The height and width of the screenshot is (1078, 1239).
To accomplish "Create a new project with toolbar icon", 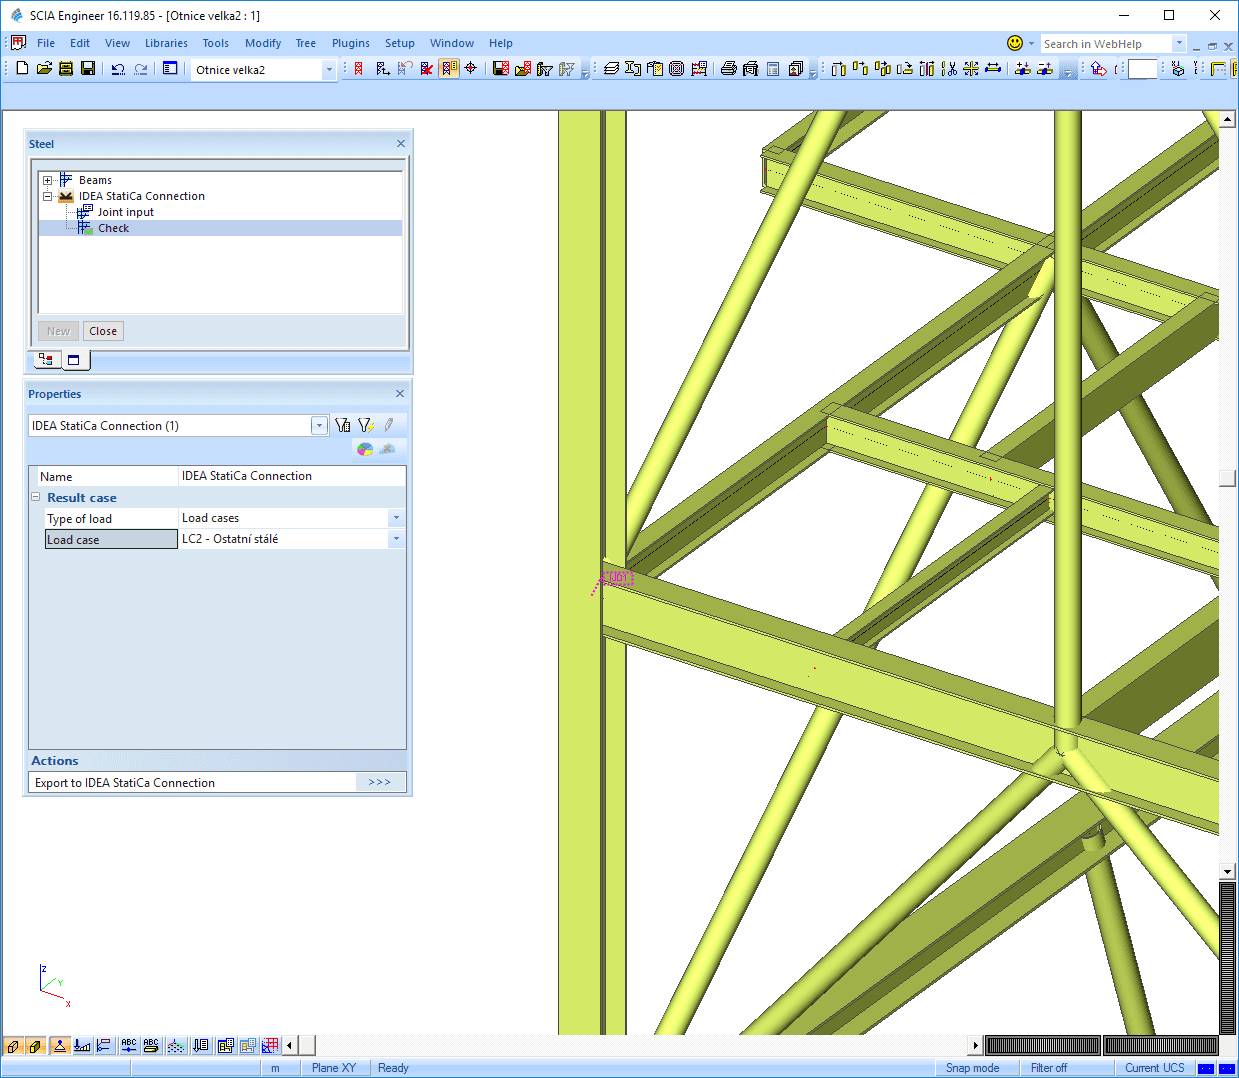I will point(22,69).
